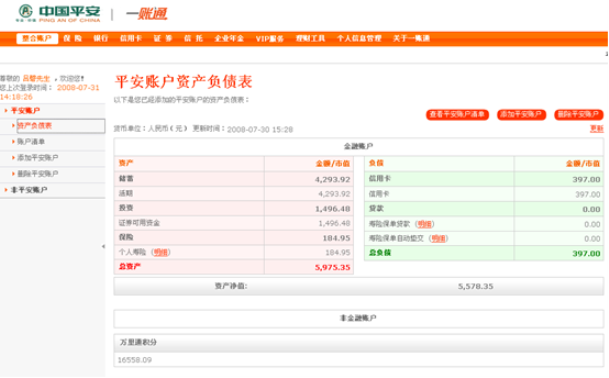Click the 删除平安账户 red button
The height and width of the screenshot is (378, 609).
[579, 115]
